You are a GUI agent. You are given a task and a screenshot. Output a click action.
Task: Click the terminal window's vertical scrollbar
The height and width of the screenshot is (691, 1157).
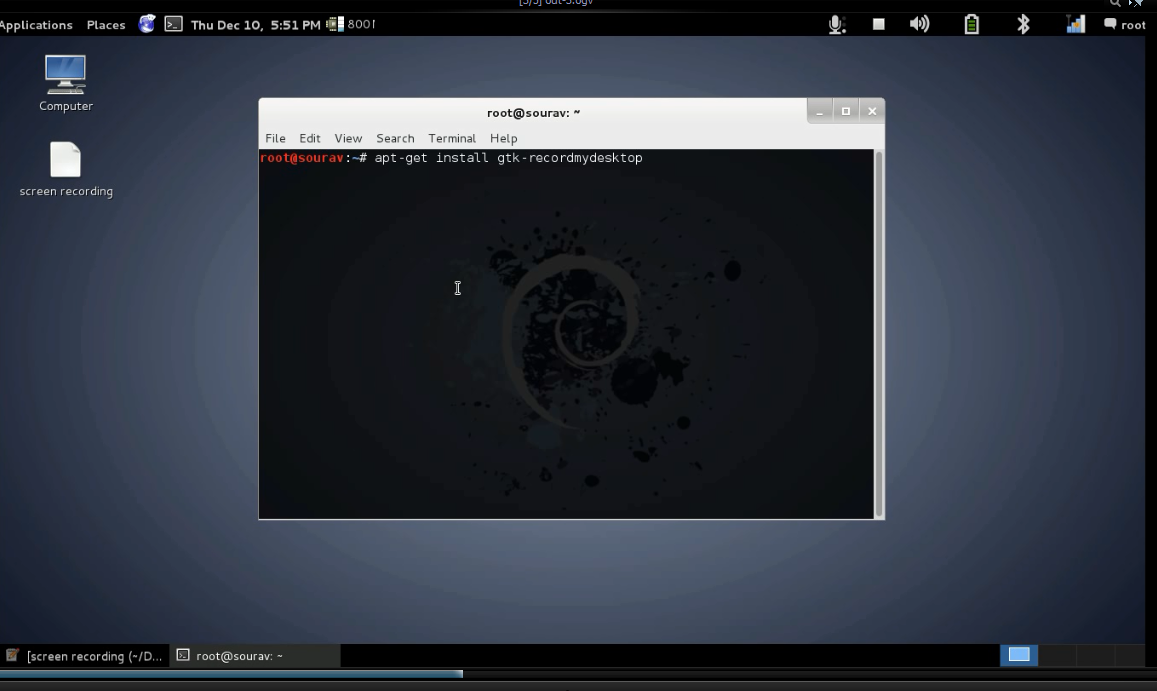(877, 330)
